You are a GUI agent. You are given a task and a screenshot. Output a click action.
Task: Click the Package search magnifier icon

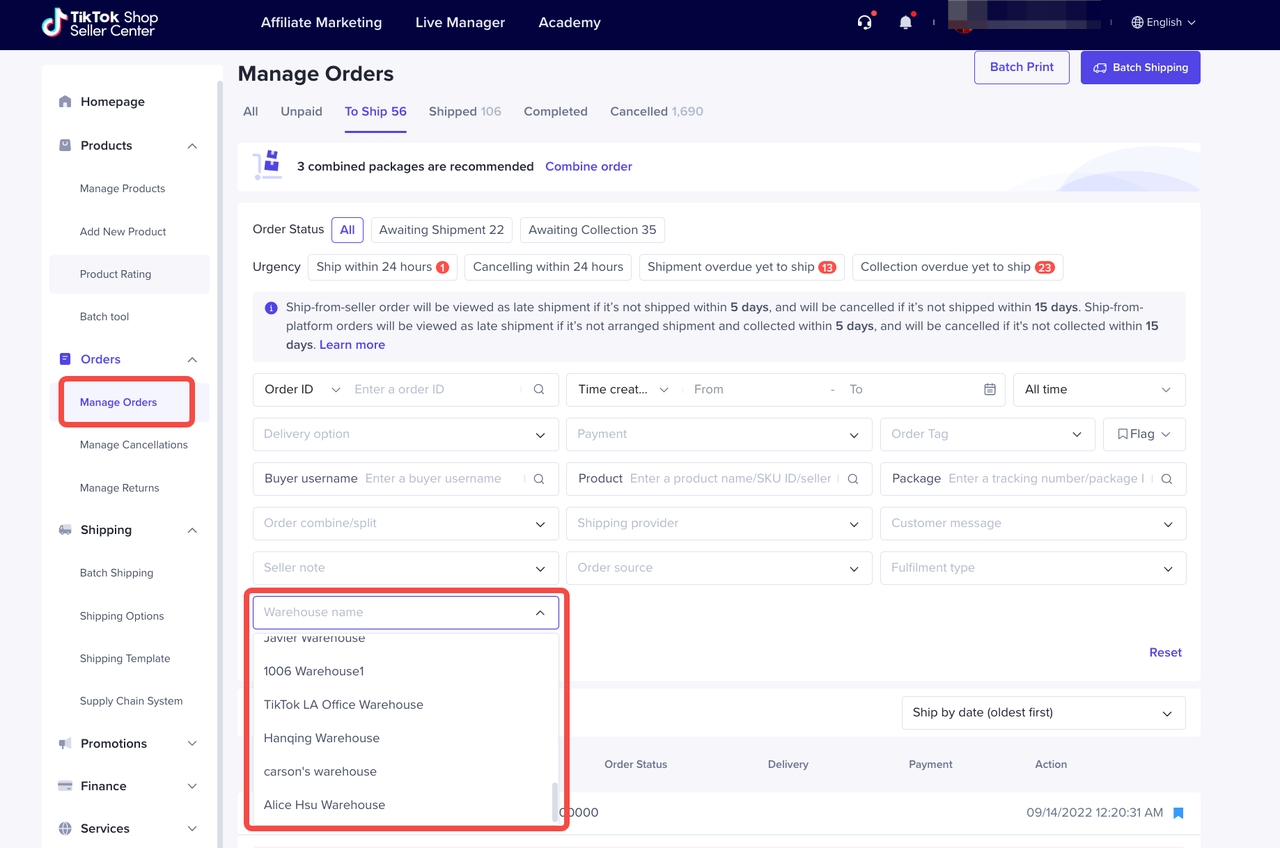click(1166, 479)
